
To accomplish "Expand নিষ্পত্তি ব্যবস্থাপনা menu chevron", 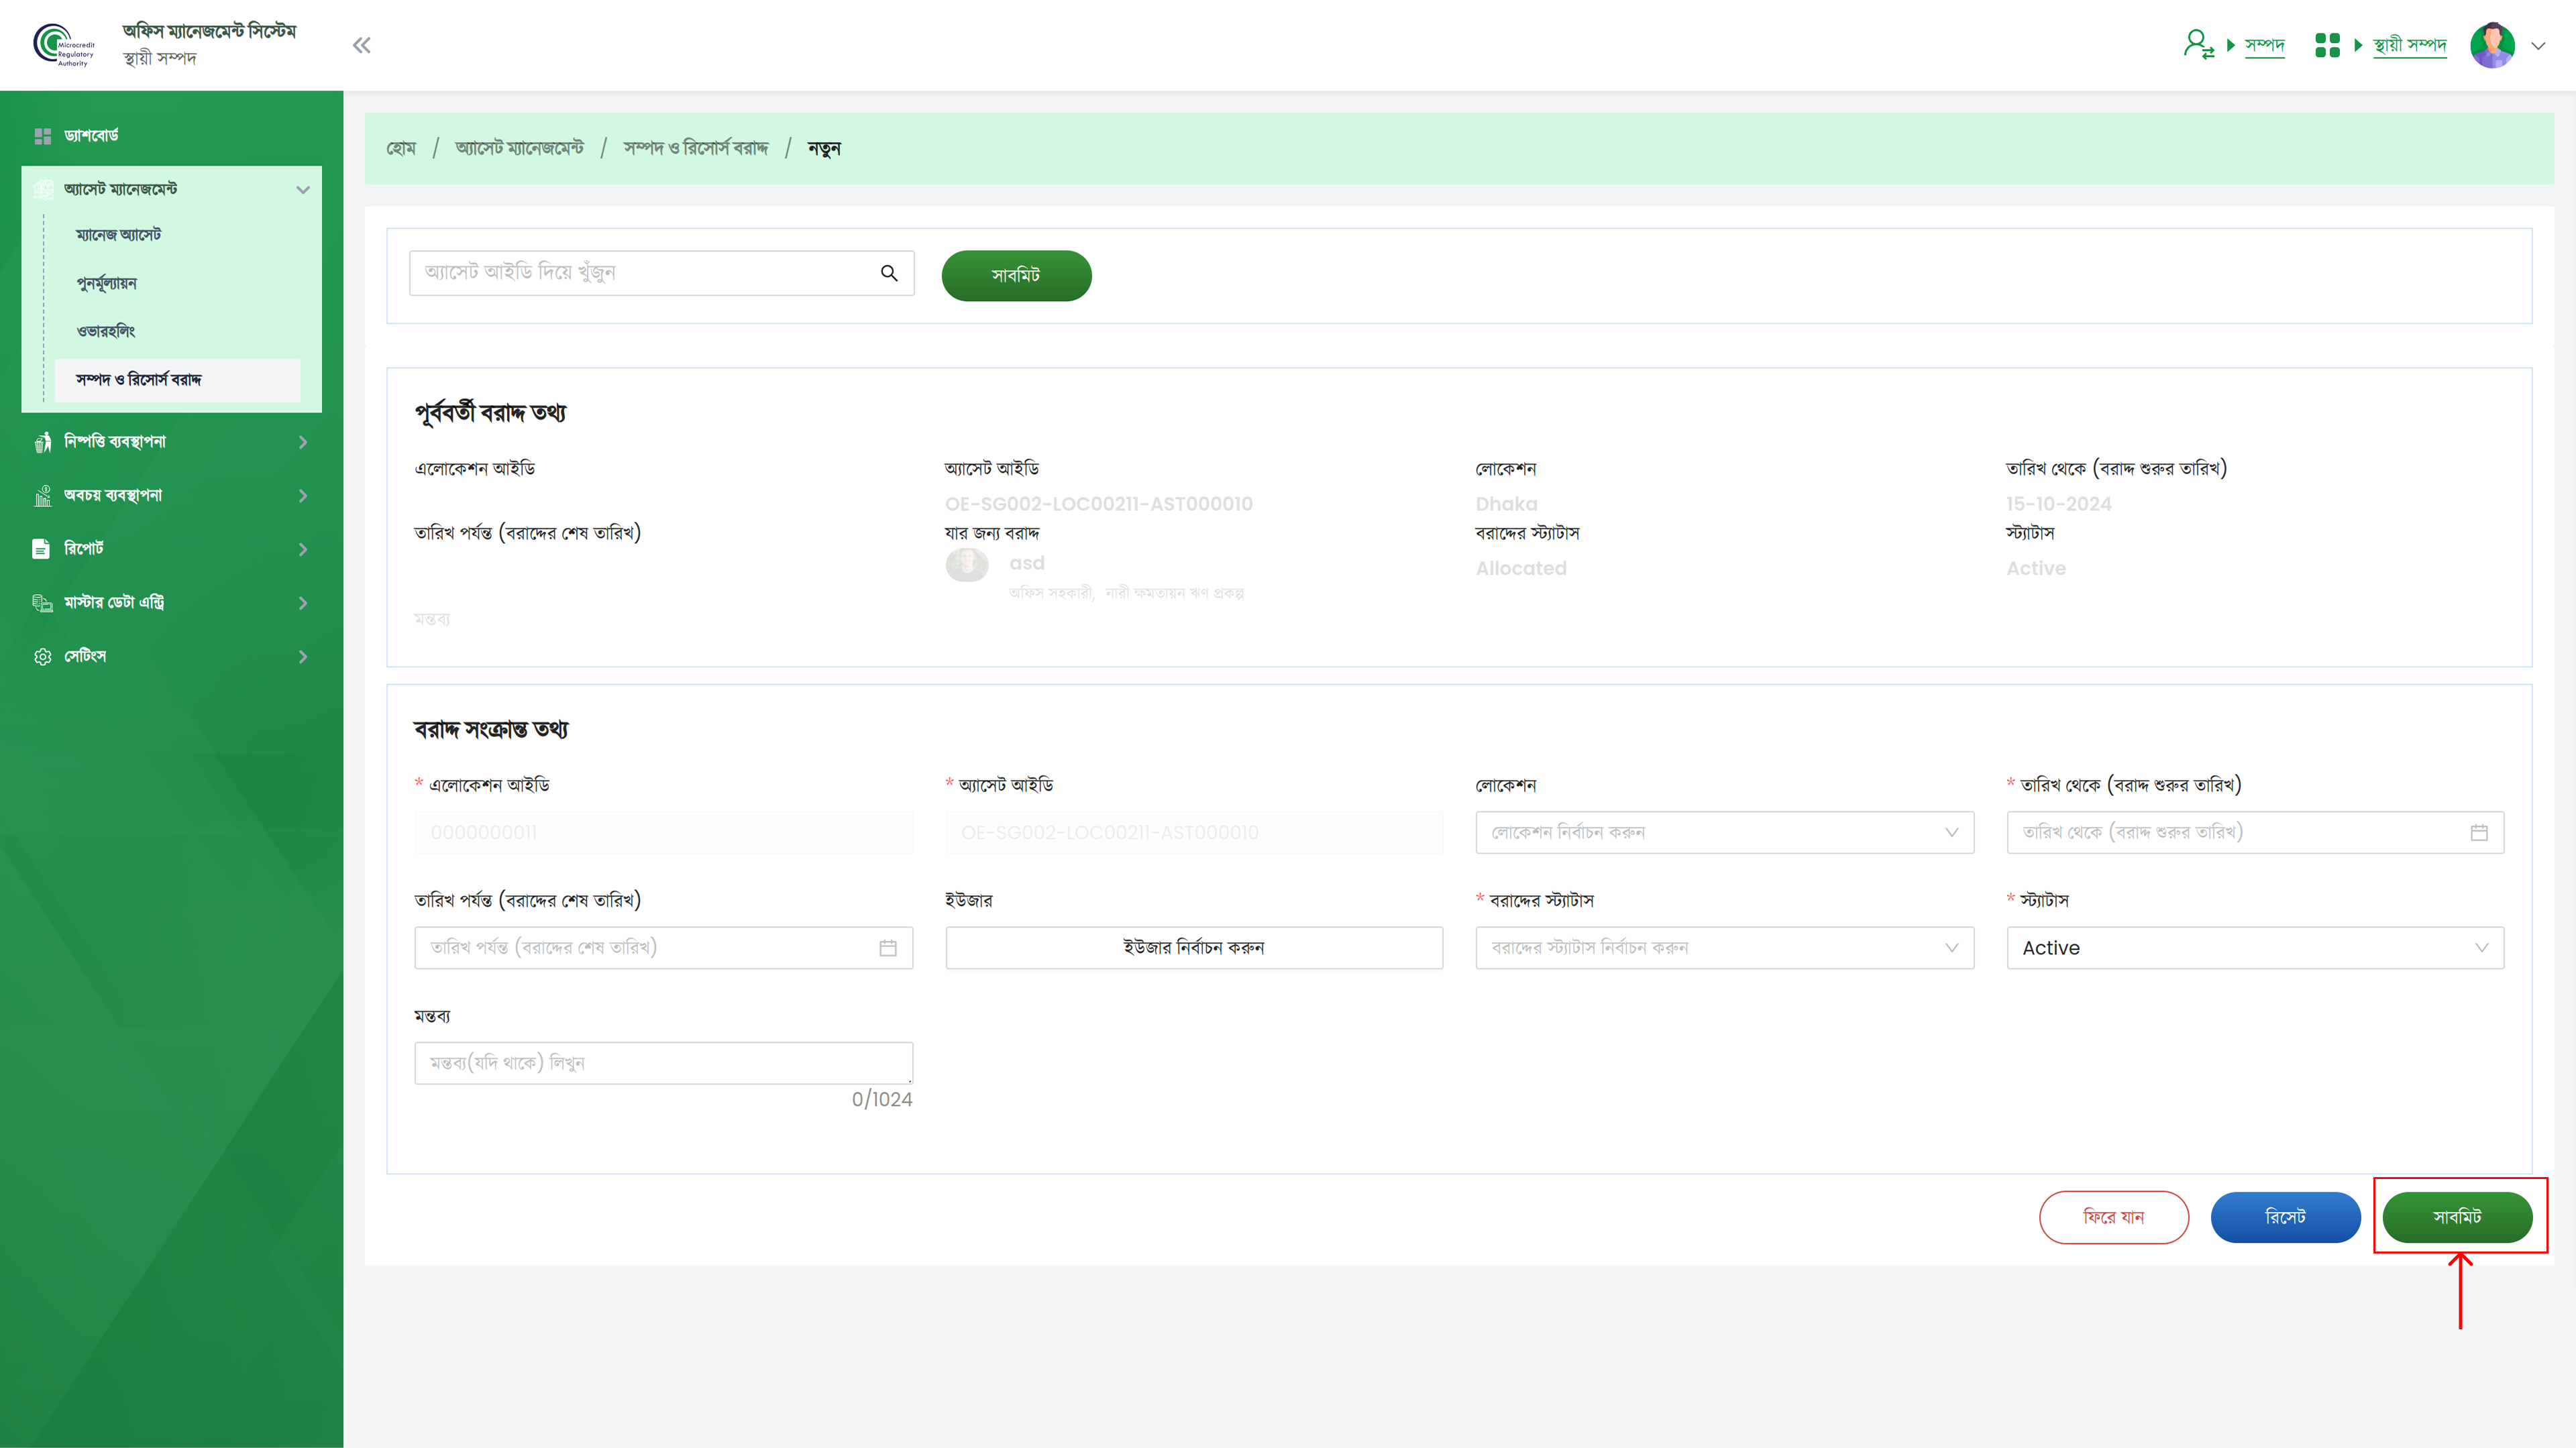I will click(x=303, y=442).
